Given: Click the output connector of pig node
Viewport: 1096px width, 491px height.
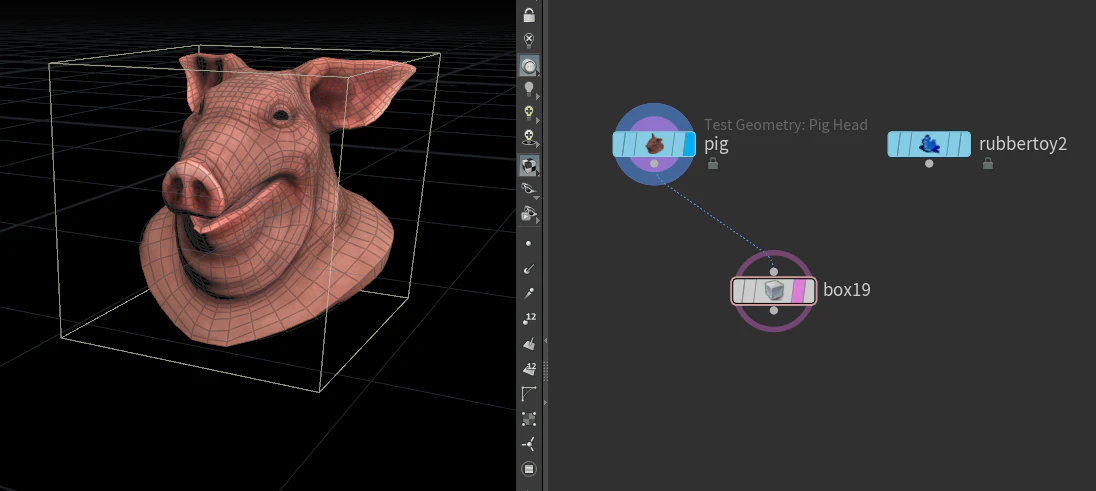Looking at the screenshot, I should (654, 164).
